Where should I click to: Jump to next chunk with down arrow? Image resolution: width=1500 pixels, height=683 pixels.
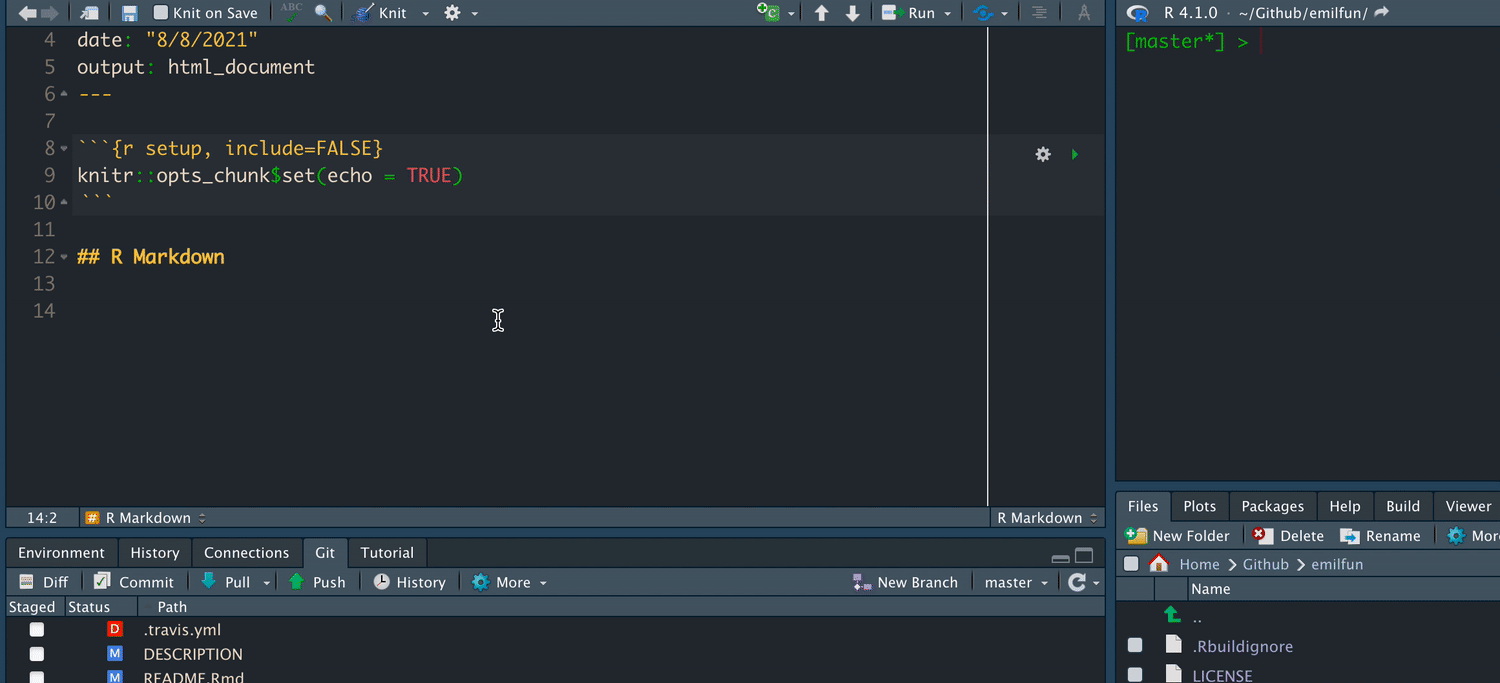852,13
